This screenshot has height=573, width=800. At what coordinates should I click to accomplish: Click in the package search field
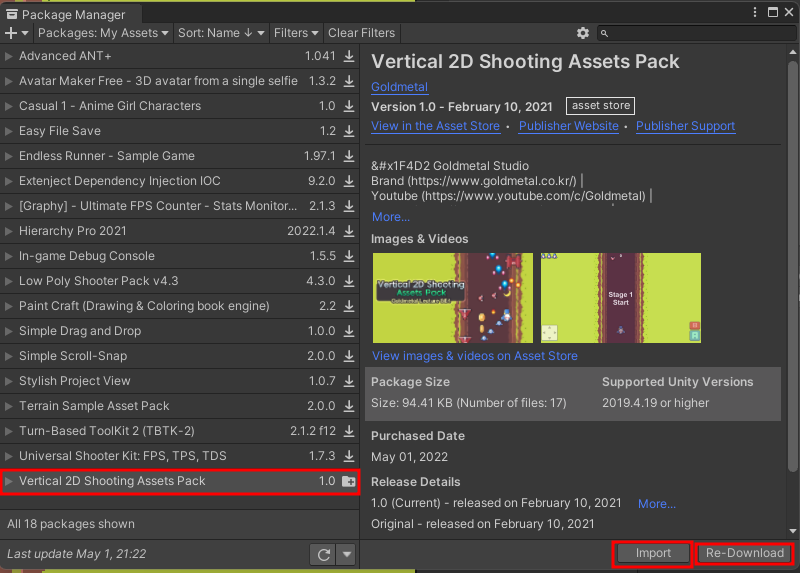pos(696,33)
